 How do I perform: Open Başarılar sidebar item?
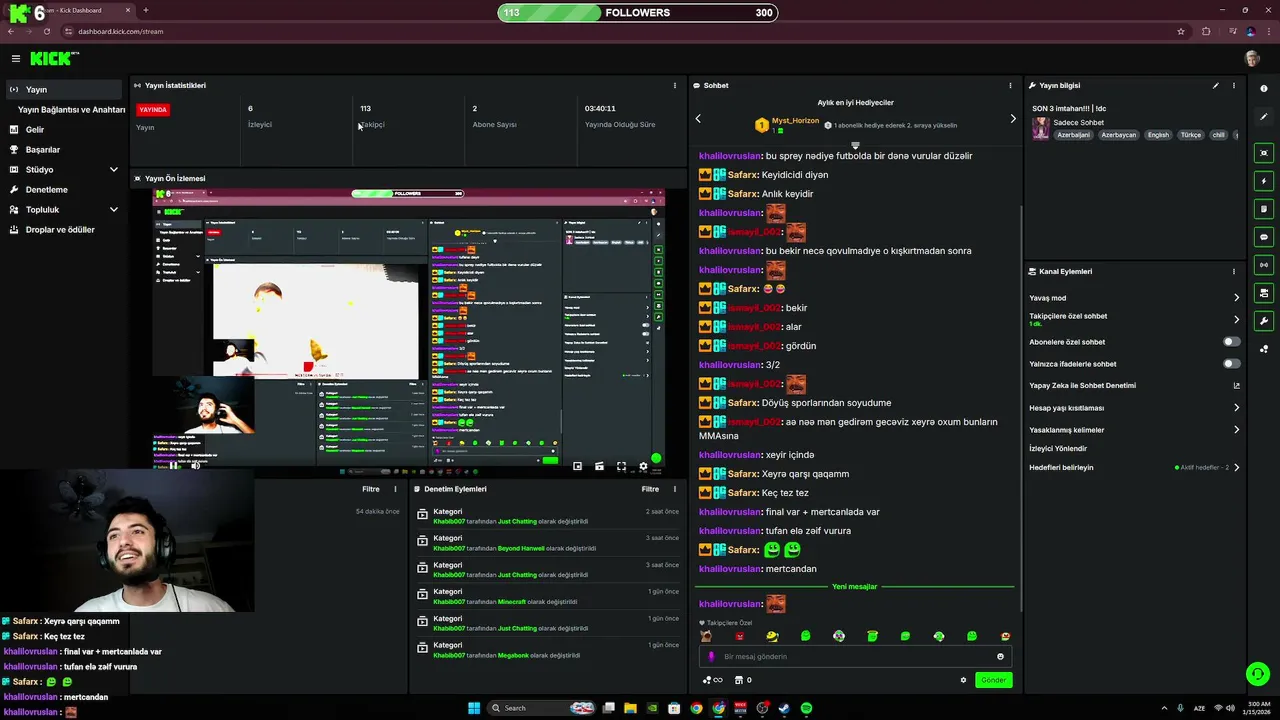point(64,149)
